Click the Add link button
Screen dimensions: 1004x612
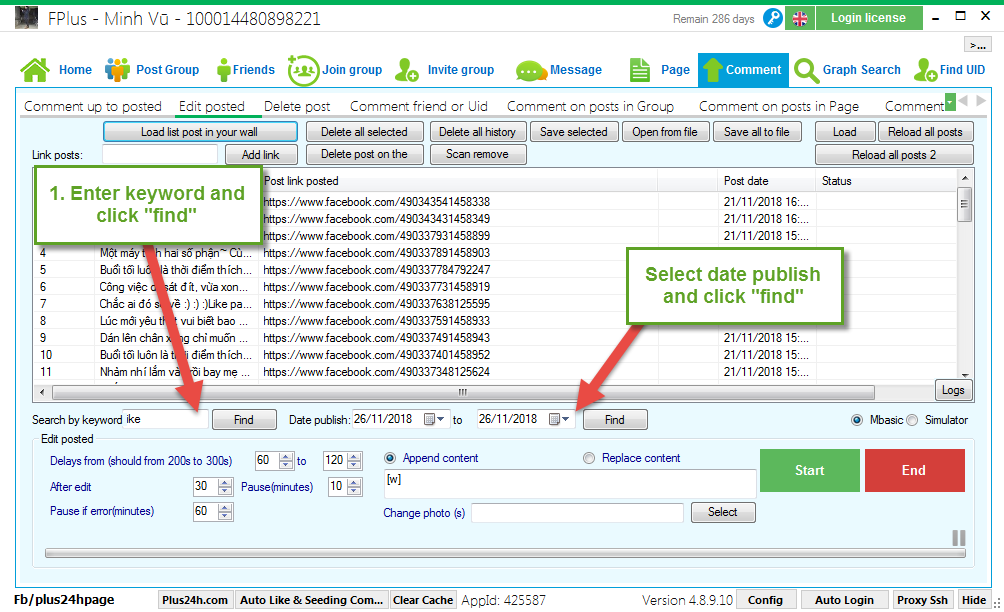tap(261, 155)
